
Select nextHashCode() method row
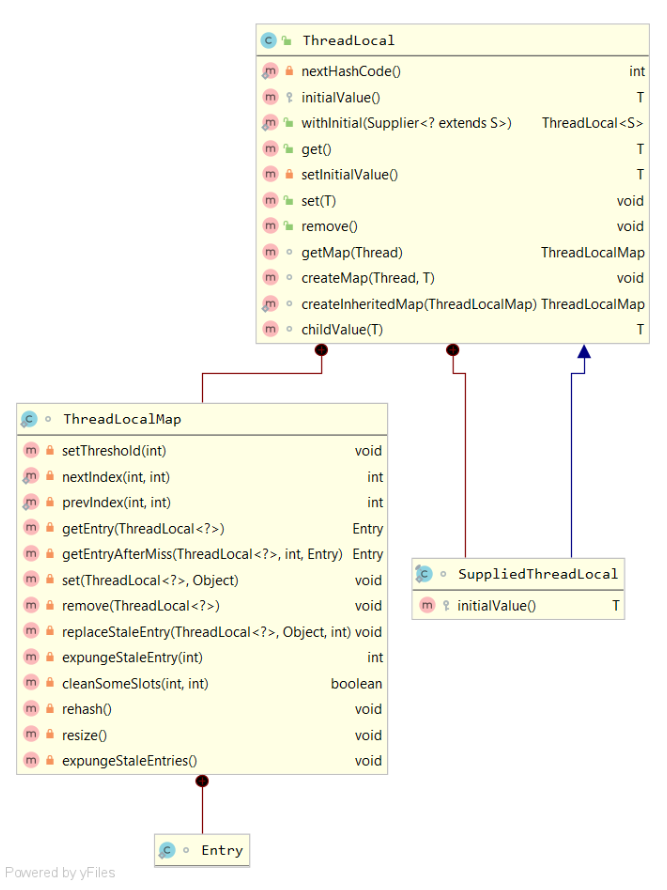(452, 72)
